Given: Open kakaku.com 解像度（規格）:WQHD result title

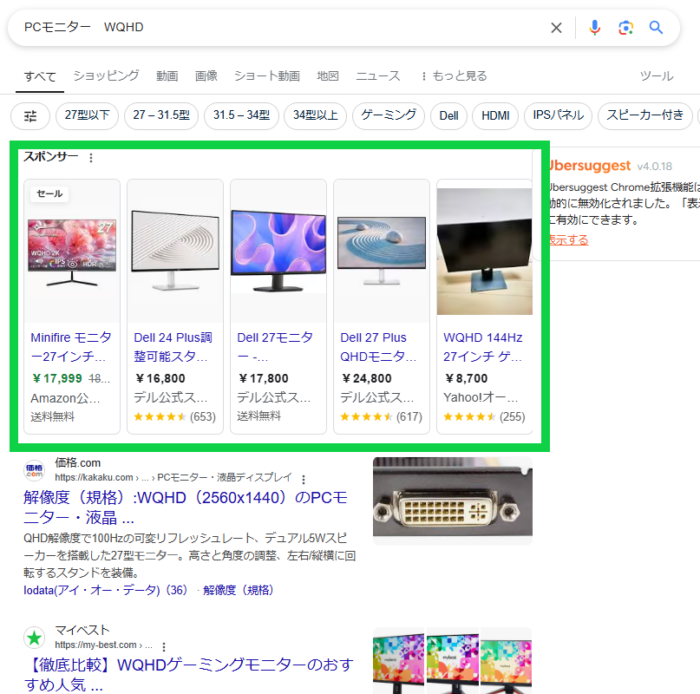Looking at the screenshot, I should [x=185, y=507].
